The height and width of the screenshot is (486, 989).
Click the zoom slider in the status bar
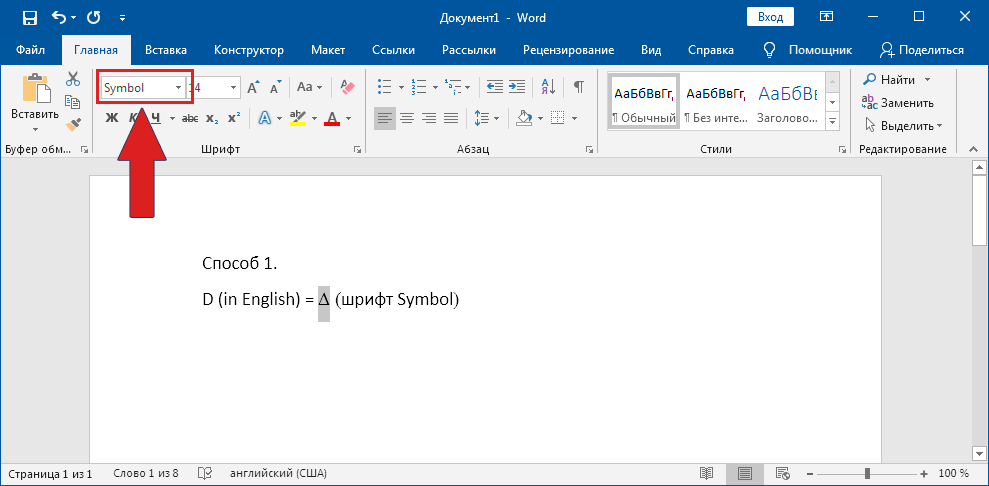(867, 473)
